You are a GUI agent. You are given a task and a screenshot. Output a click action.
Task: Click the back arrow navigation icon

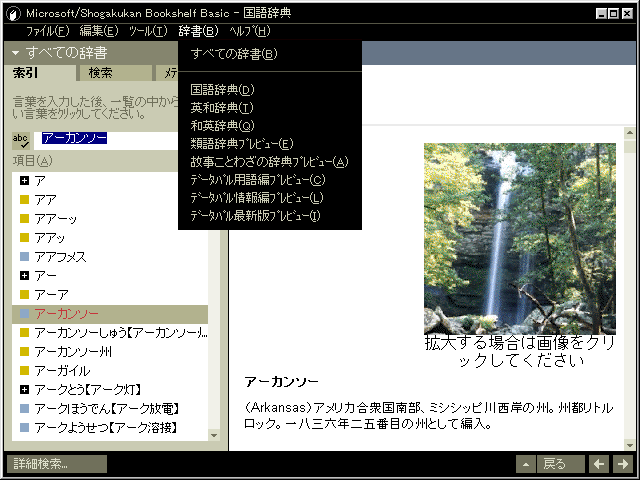[x=598, y=464]
